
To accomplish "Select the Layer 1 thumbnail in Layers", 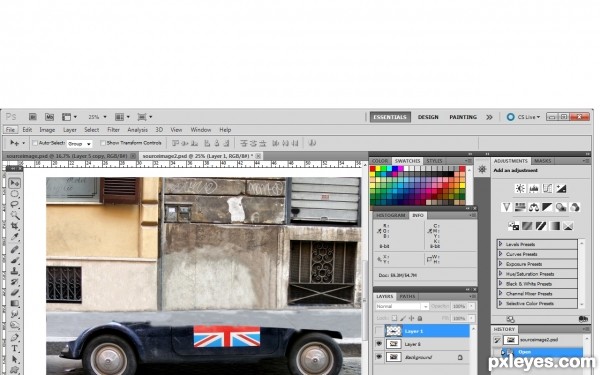I will tap(393, 331).
